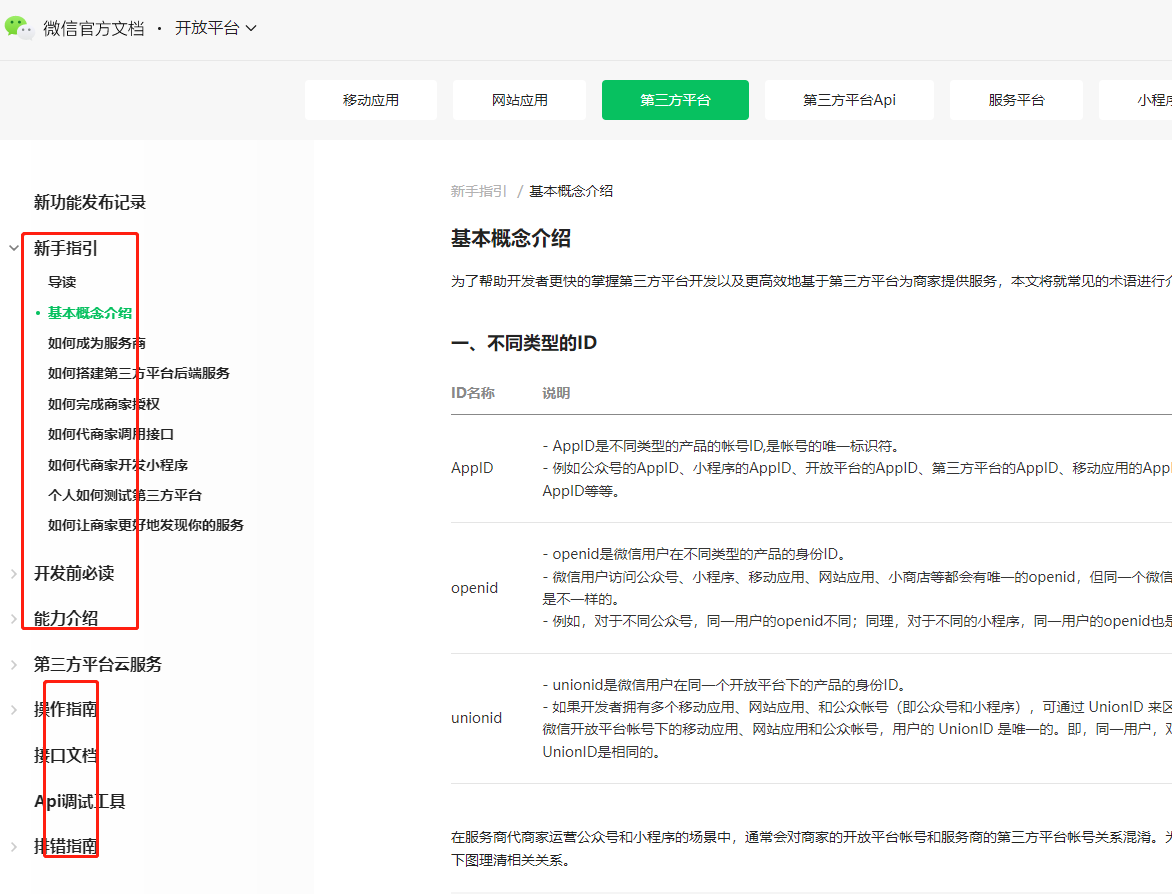
Task: Open the 开放平台 dropdown menu
Action: coord(215,28)
